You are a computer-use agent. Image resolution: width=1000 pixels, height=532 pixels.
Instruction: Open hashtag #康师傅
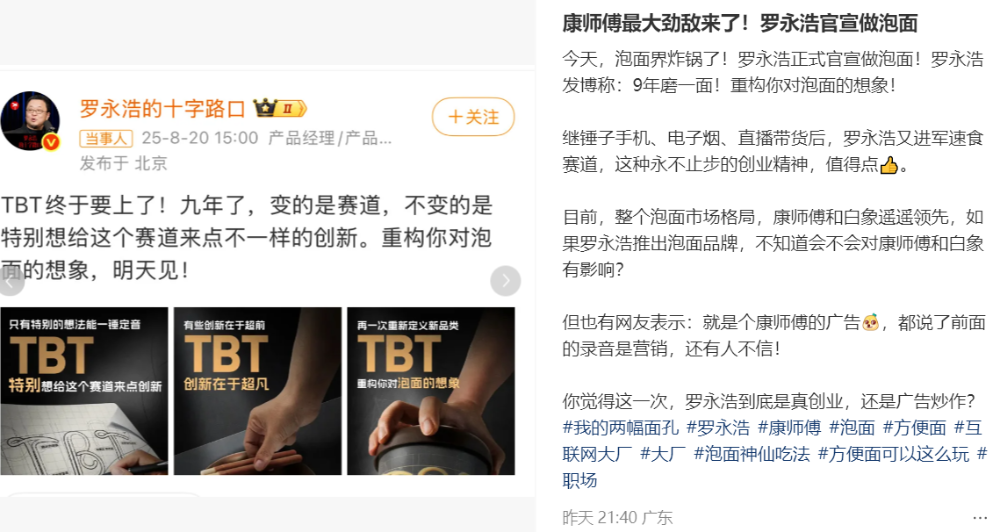click(x=790, y=427)
